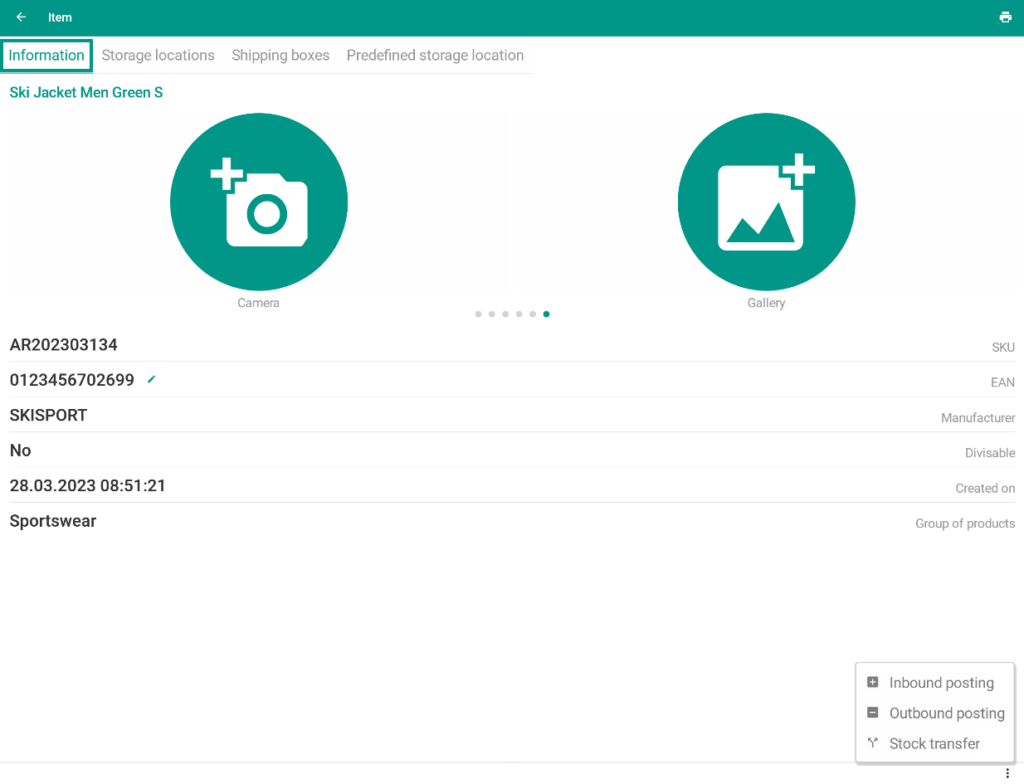
Task: Click the SKU value AR202303134
Action: point(64,345)
